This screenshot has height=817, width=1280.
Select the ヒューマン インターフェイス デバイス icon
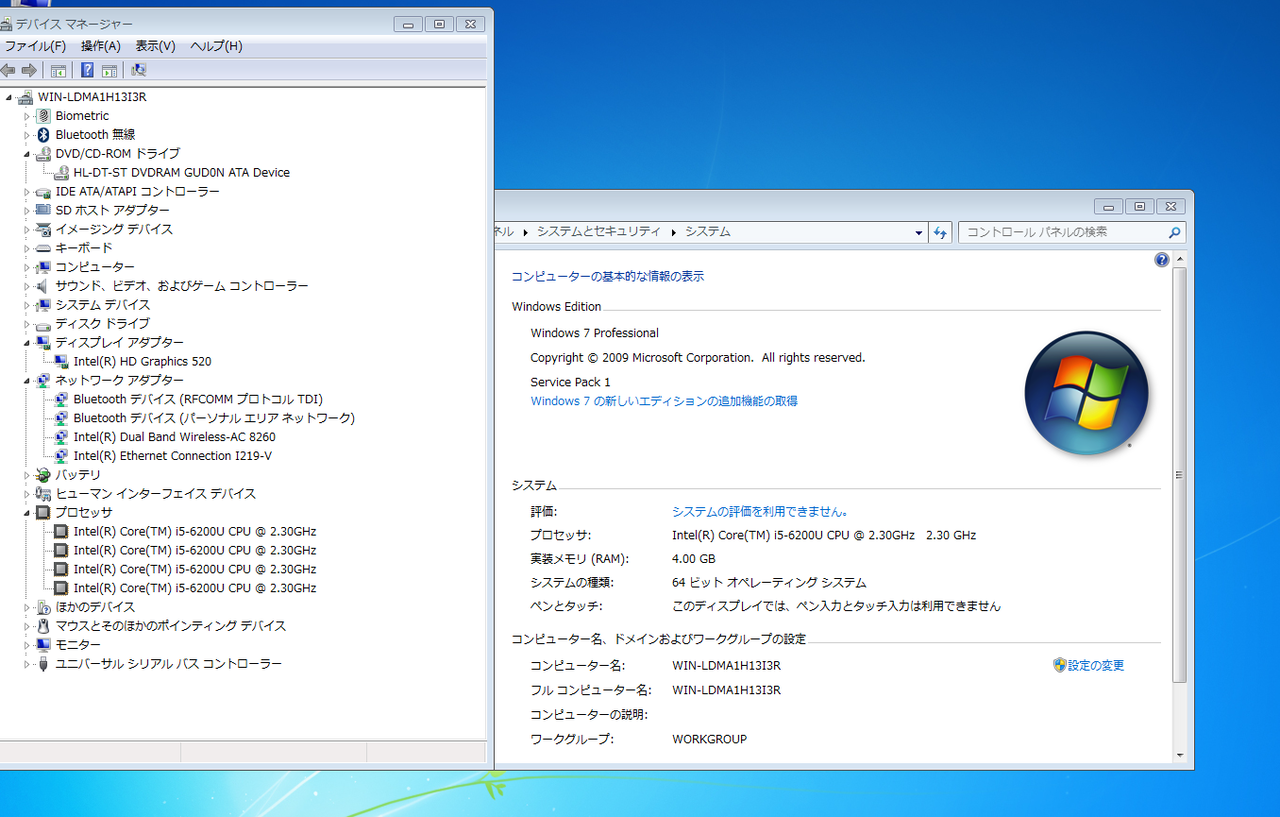pos(43,494)
